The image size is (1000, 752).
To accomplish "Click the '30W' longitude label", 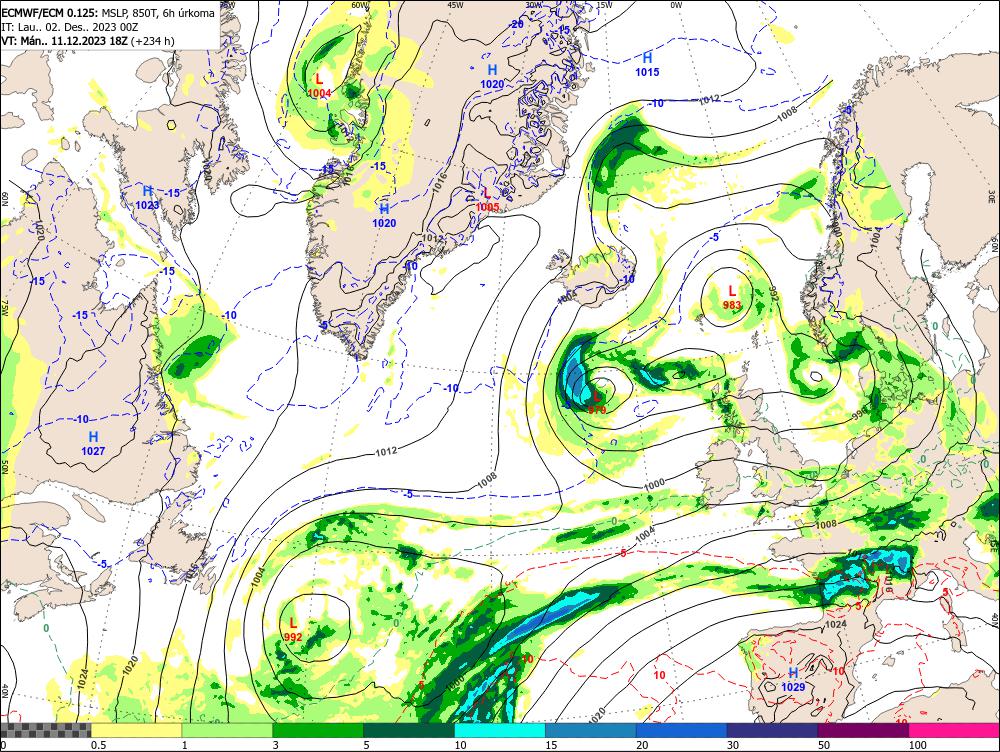I will tap(533, 5).
